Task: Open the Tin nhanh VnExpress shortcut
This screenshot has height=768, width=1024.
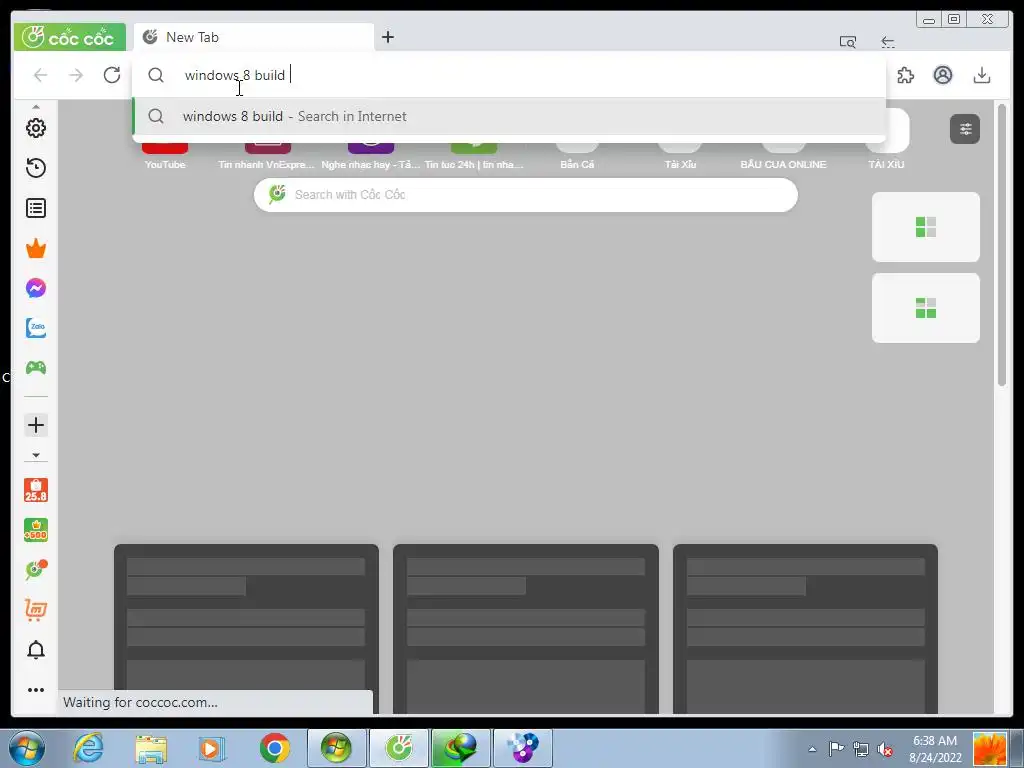Action: (x=266, y=157)
